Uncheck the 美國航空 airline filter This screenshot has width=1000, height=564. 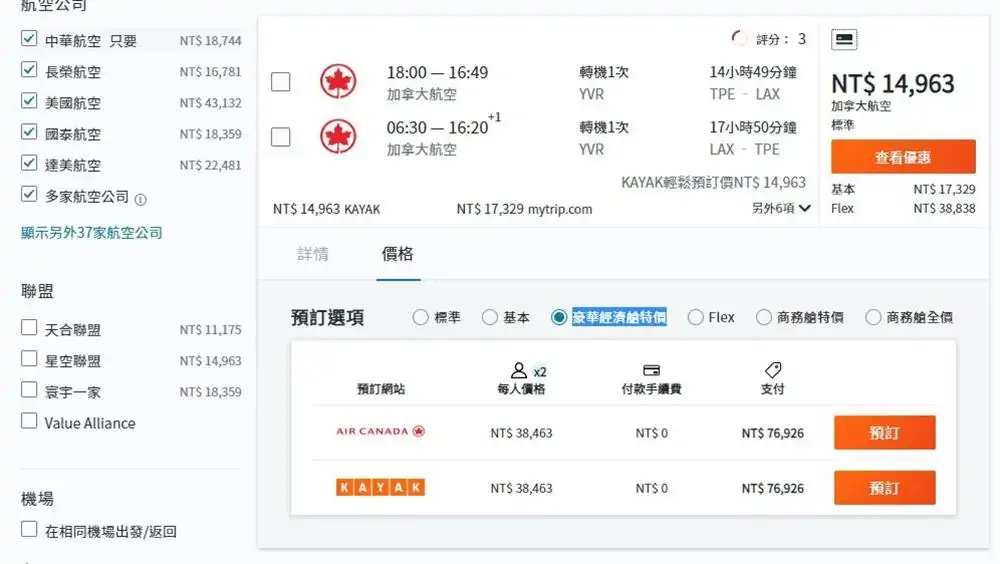coord(29,101)
